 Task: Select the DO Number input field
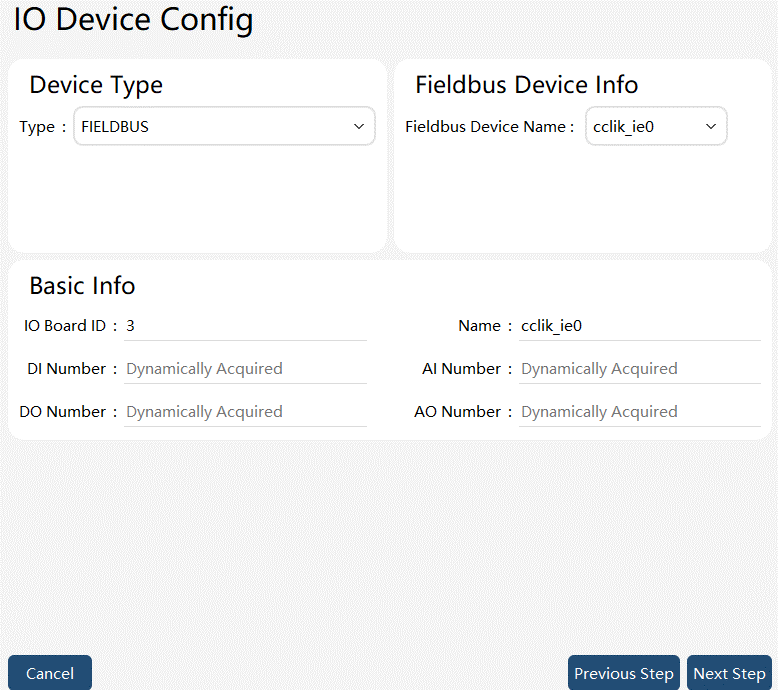pos(245,412)
